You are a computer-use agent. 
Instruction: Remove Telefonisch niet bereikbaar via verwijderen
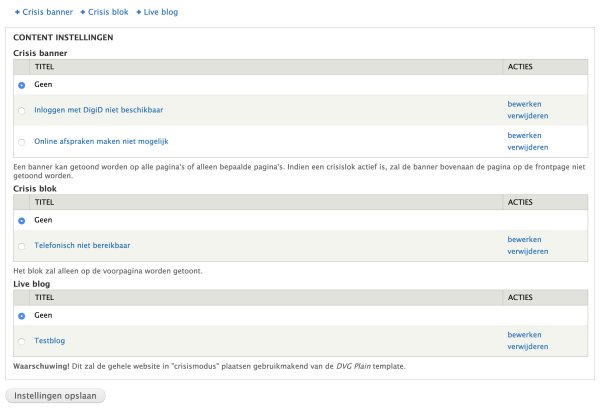tap(528, 251)
